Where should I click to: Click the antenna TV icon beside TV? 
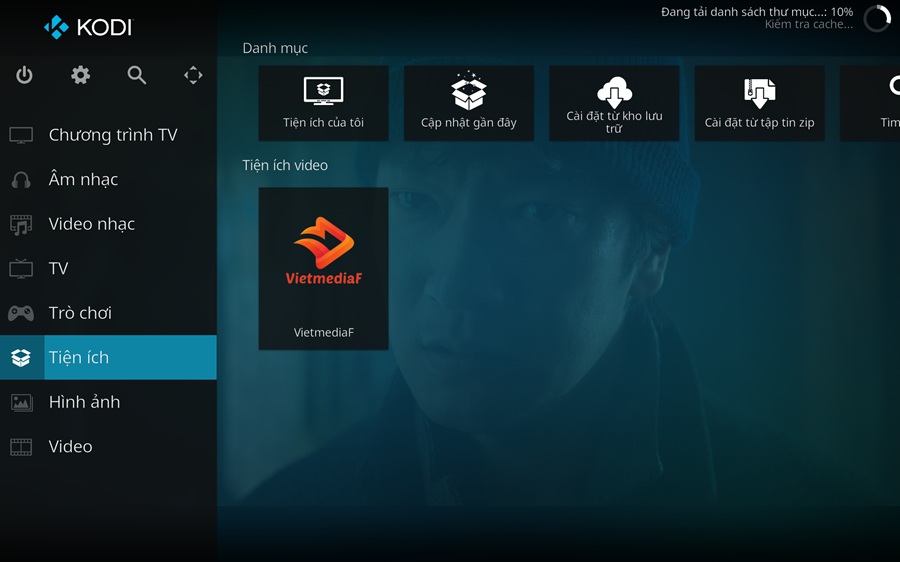click(21, 269)
